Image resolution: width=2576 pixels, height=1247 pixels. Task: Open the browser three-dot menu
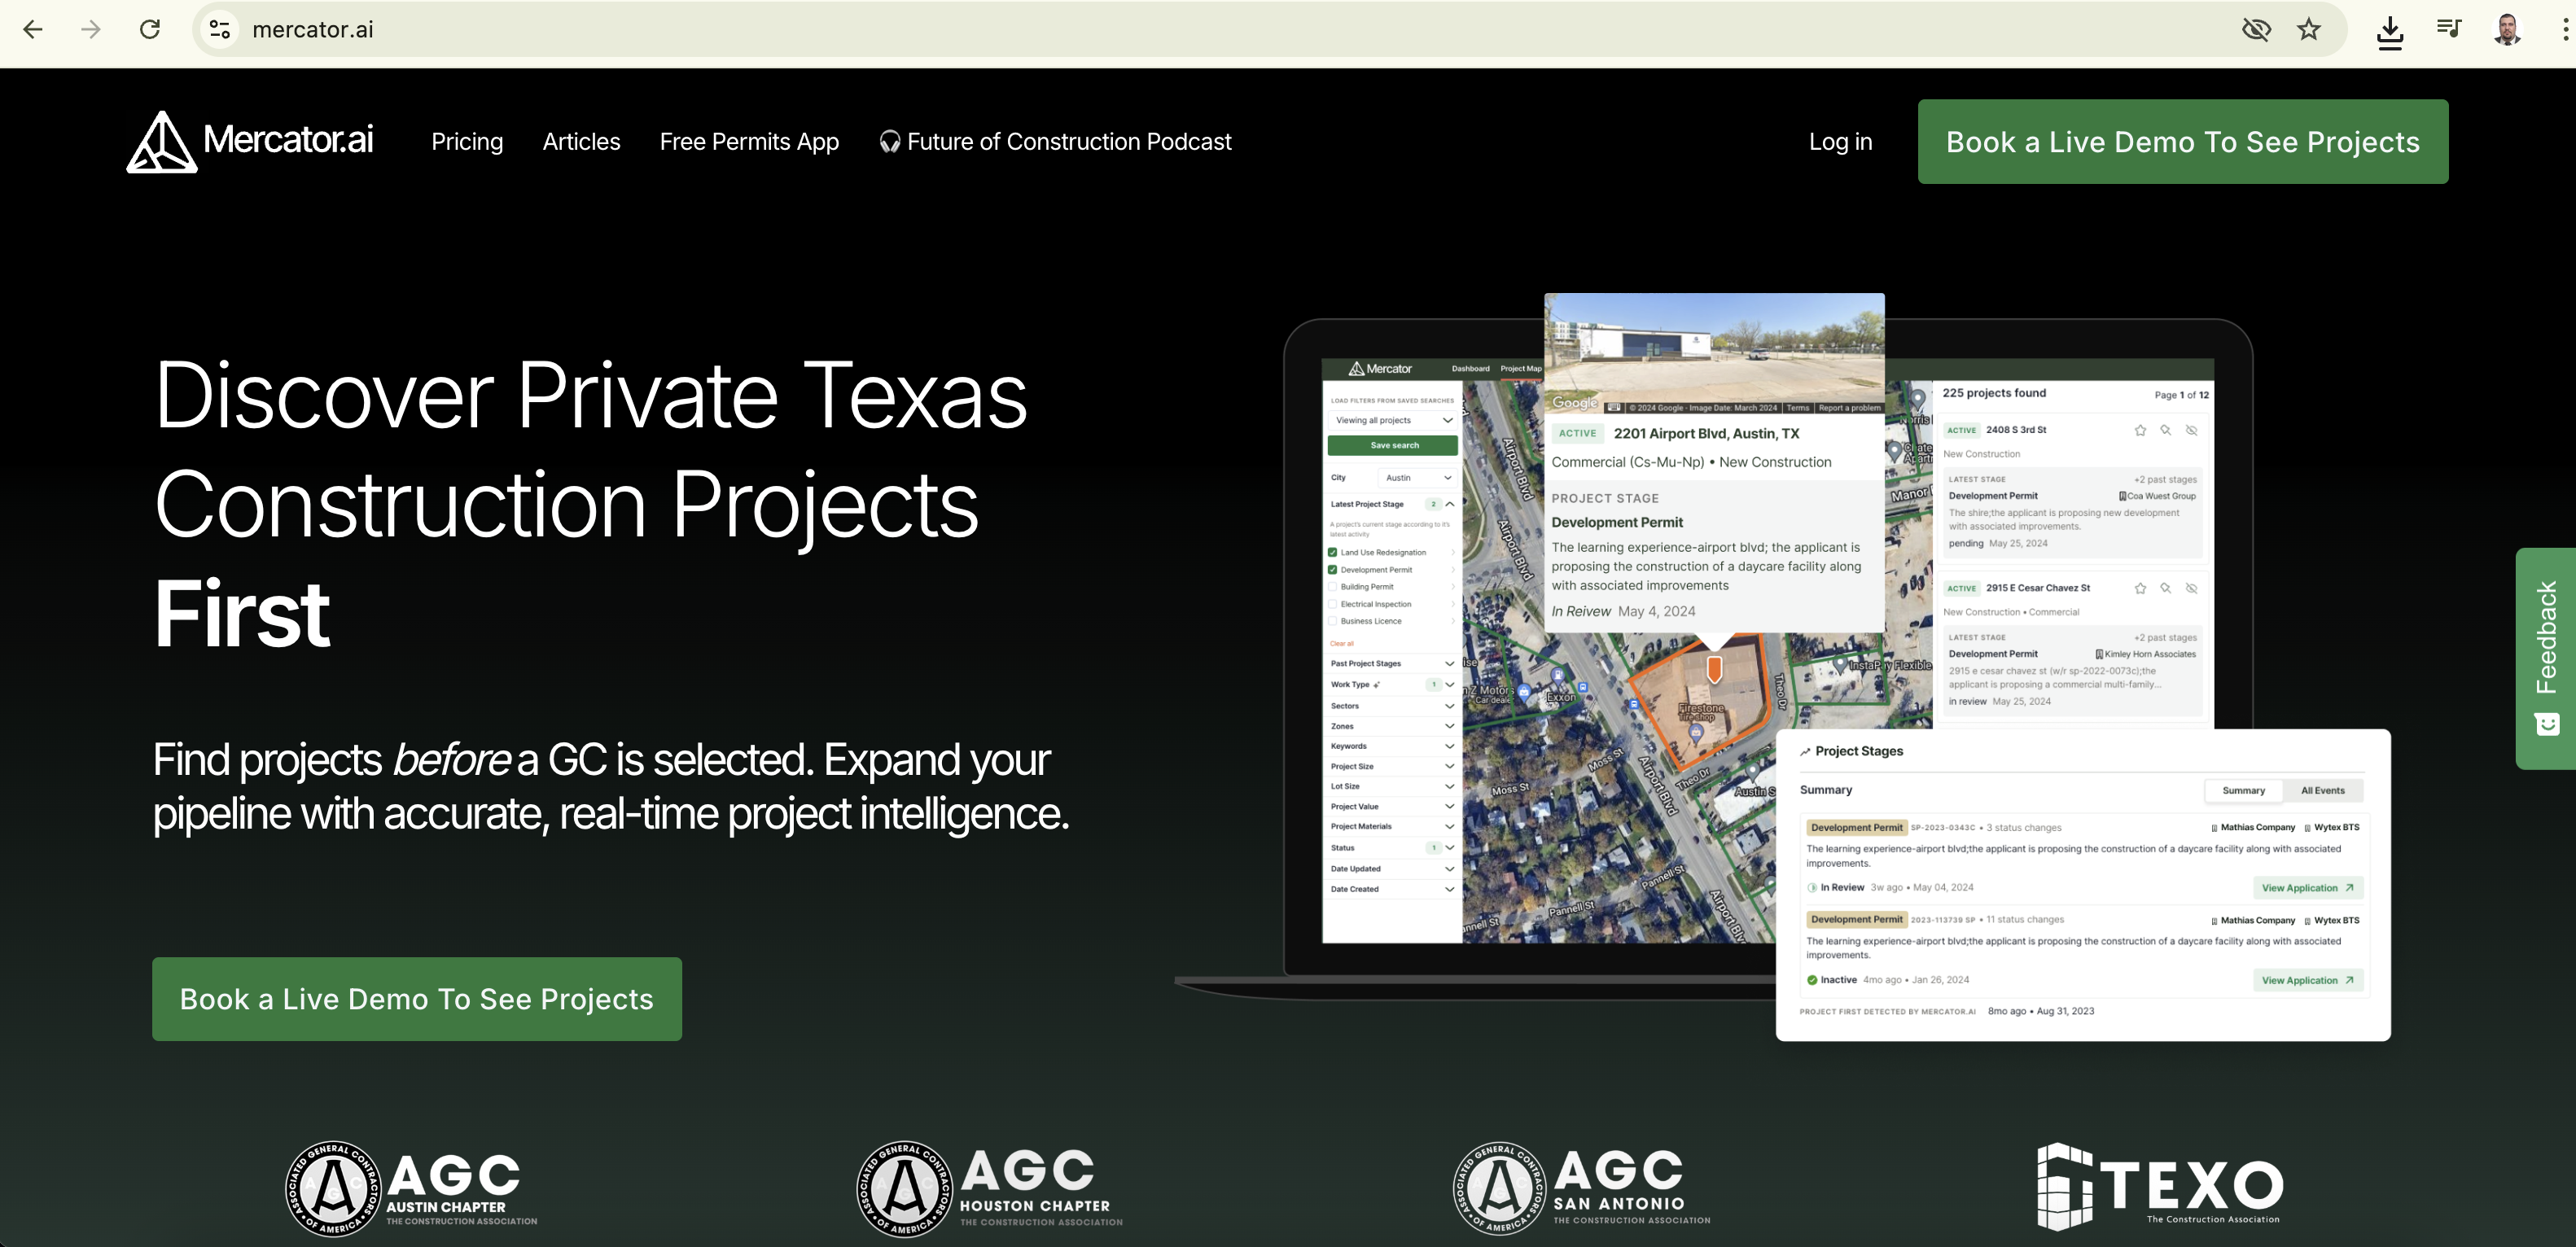tap(2565, 29)
